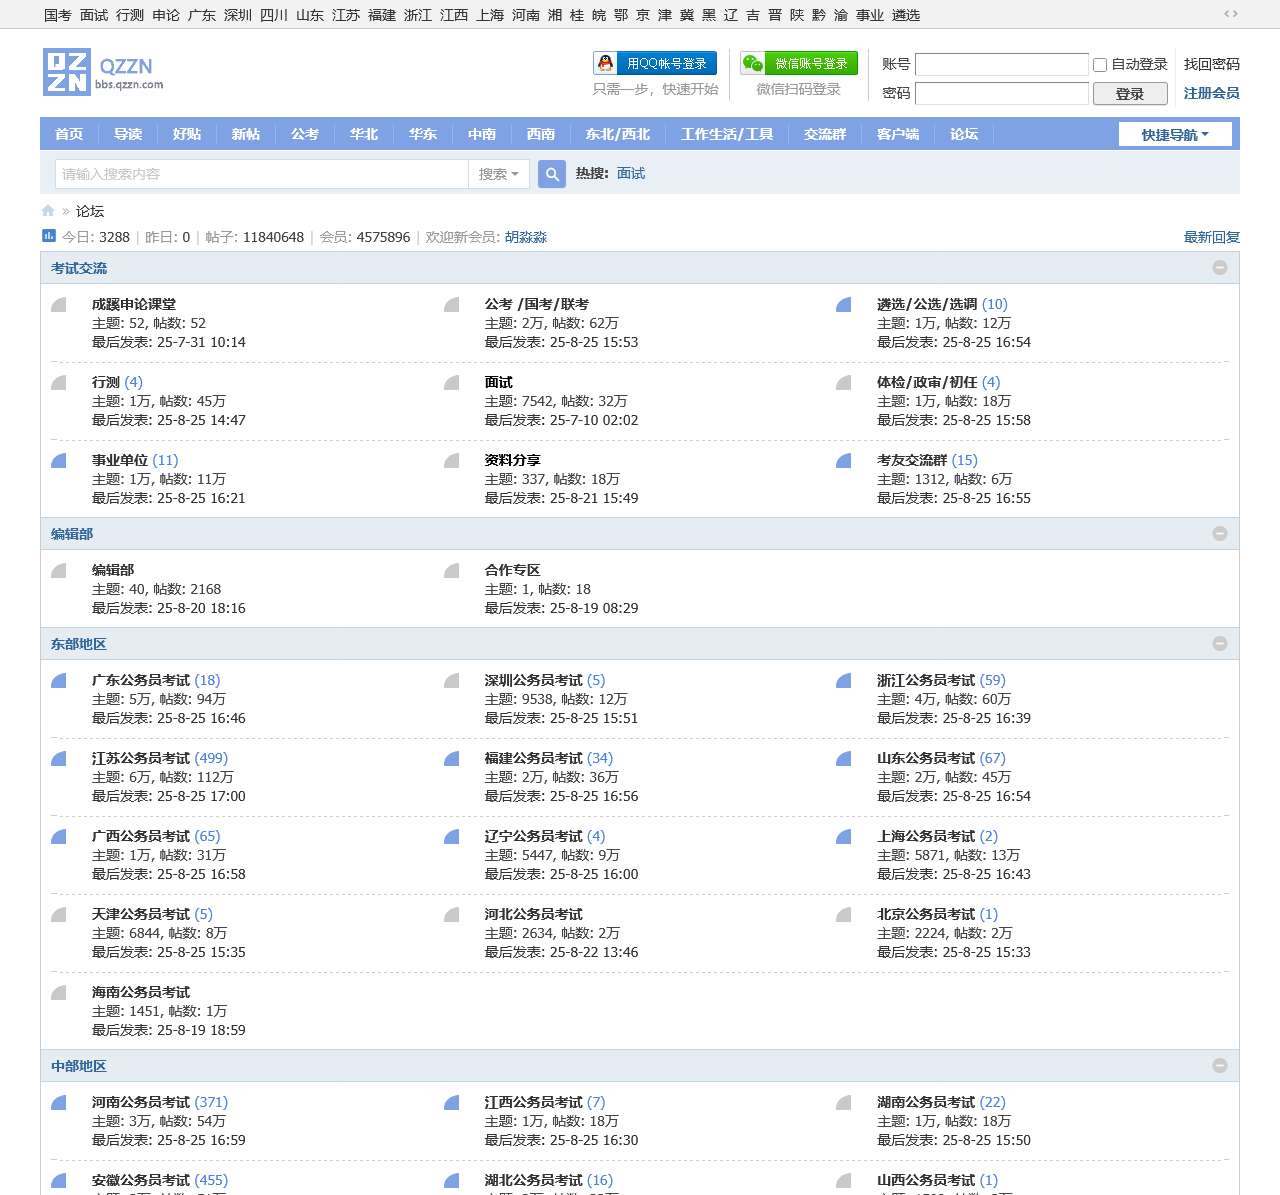This screenshot has height=1195, width=1280.
Task: Open the 快捷导航 dropdown
Action: 1175,134
